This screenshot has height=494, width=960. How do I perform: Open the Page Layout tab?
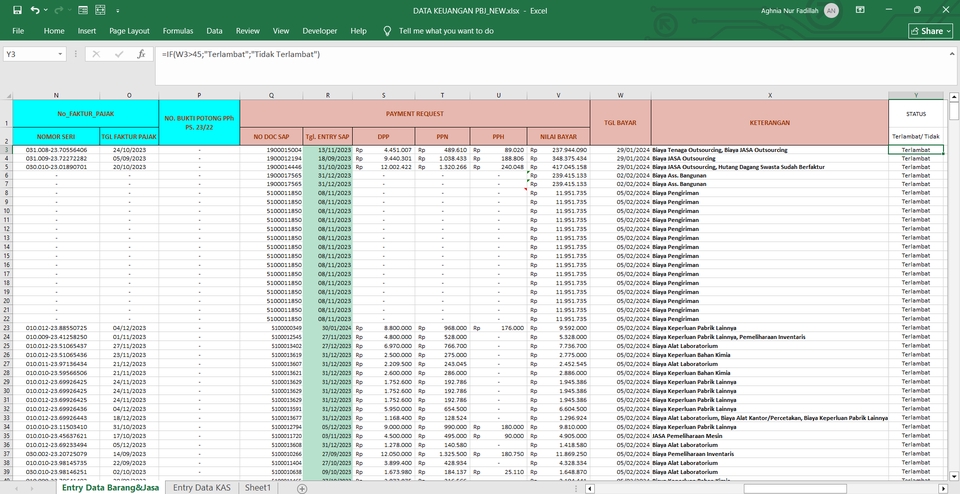click(129, 31)
